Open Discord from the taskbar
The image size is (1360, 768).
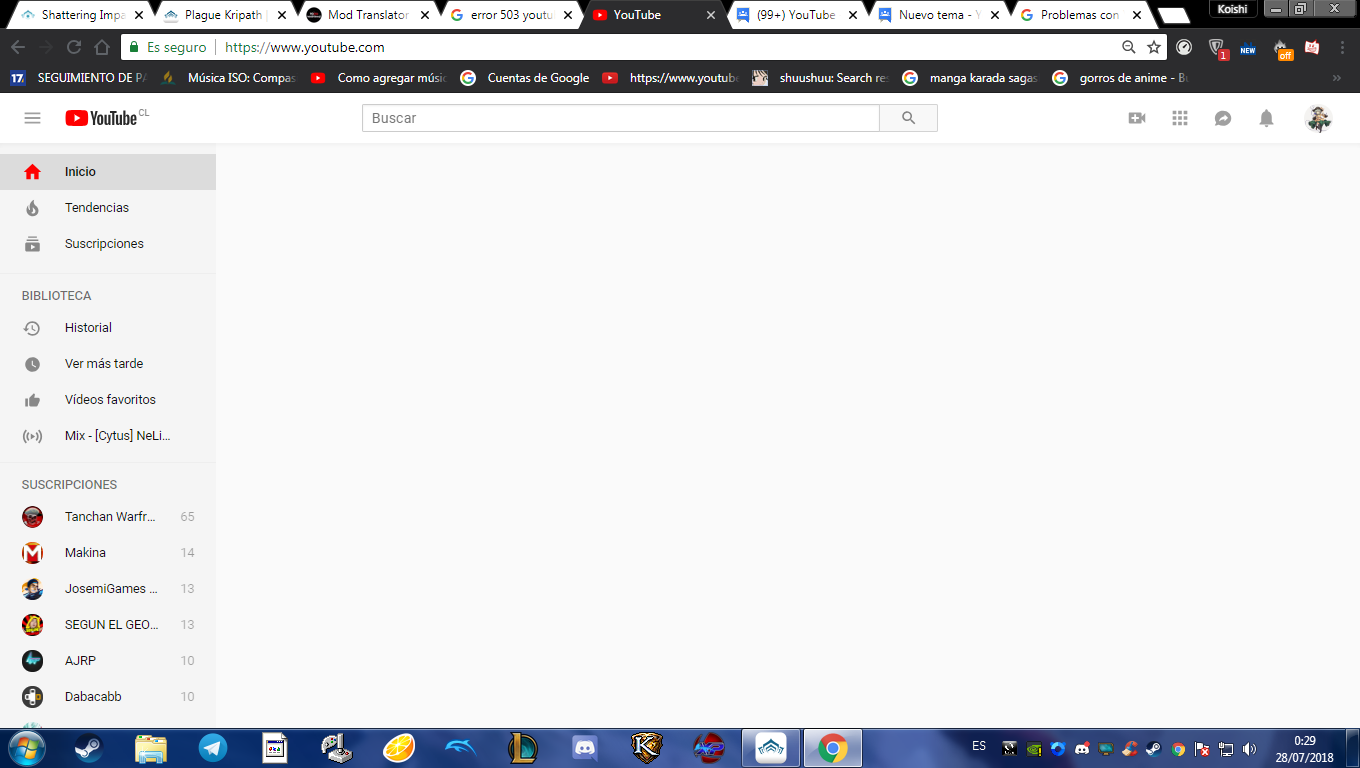pos(584,748)
